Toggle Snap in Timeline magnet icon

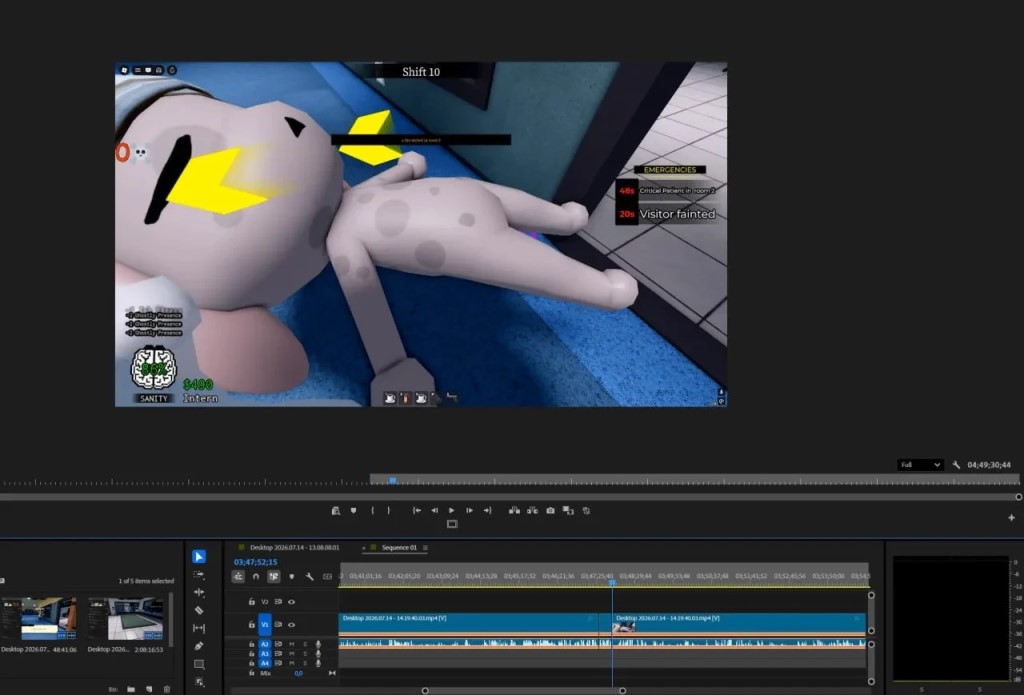coord(256,577)
